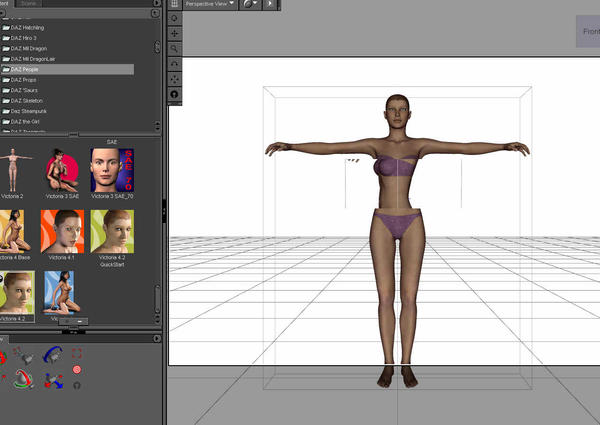Click the folder list scrollbar handle
Screen dimensions: 600x425
pyautogui.click(x=157, y=47)
